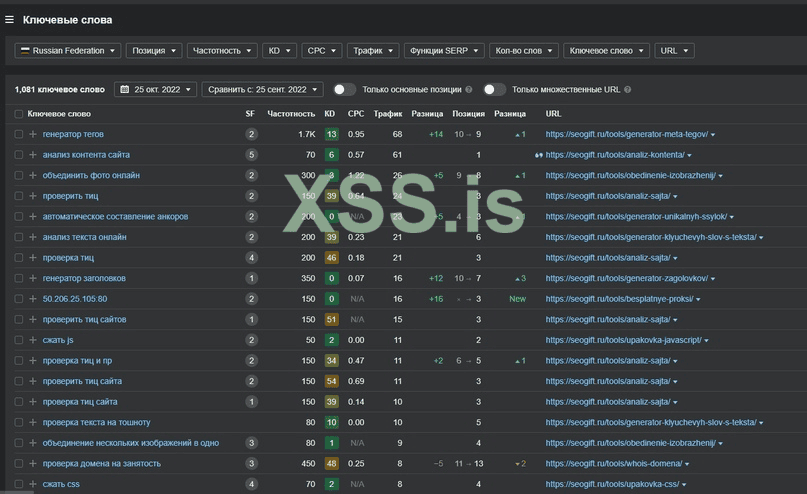Click KD badge 51 for проверить тиц сайтов
807x494 pixels.
(331, 320)
